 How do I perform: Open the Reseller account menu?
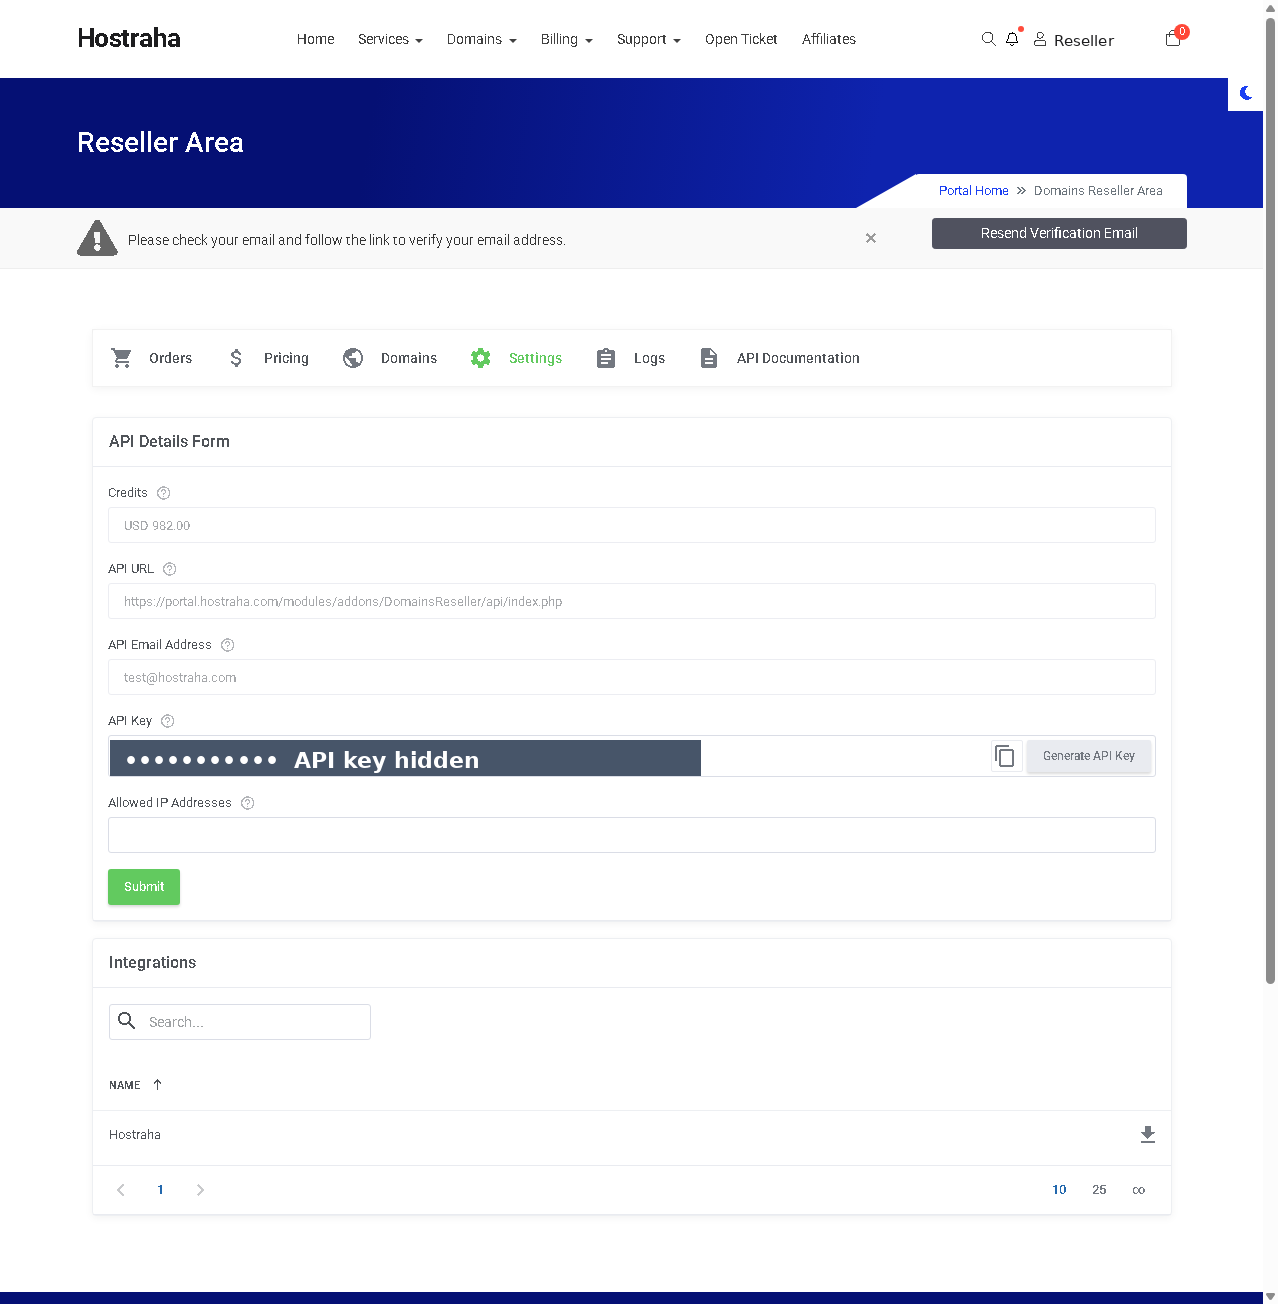coord(1074,40)
